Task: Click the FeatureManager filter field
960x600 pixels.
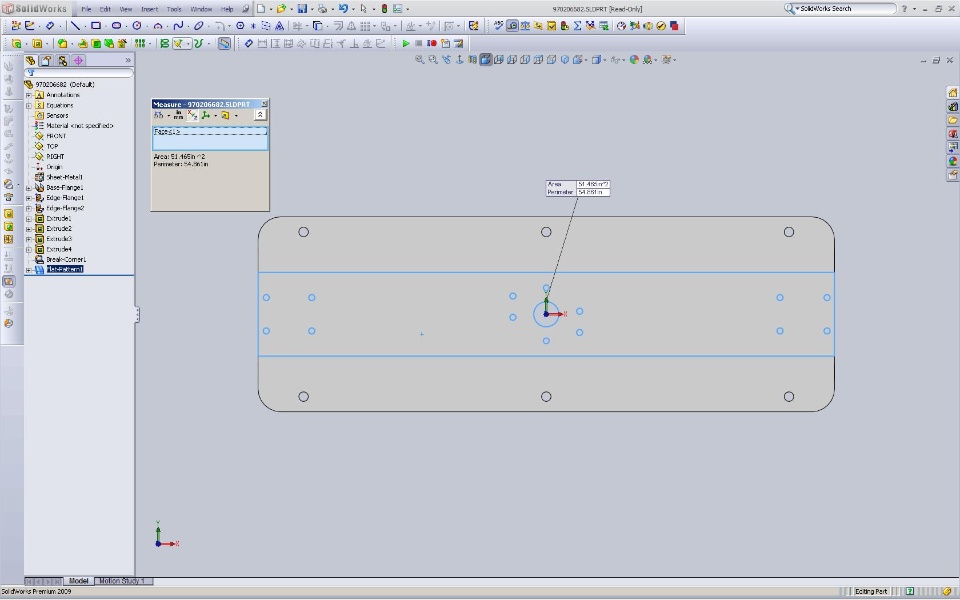Action: coord(79,73)
